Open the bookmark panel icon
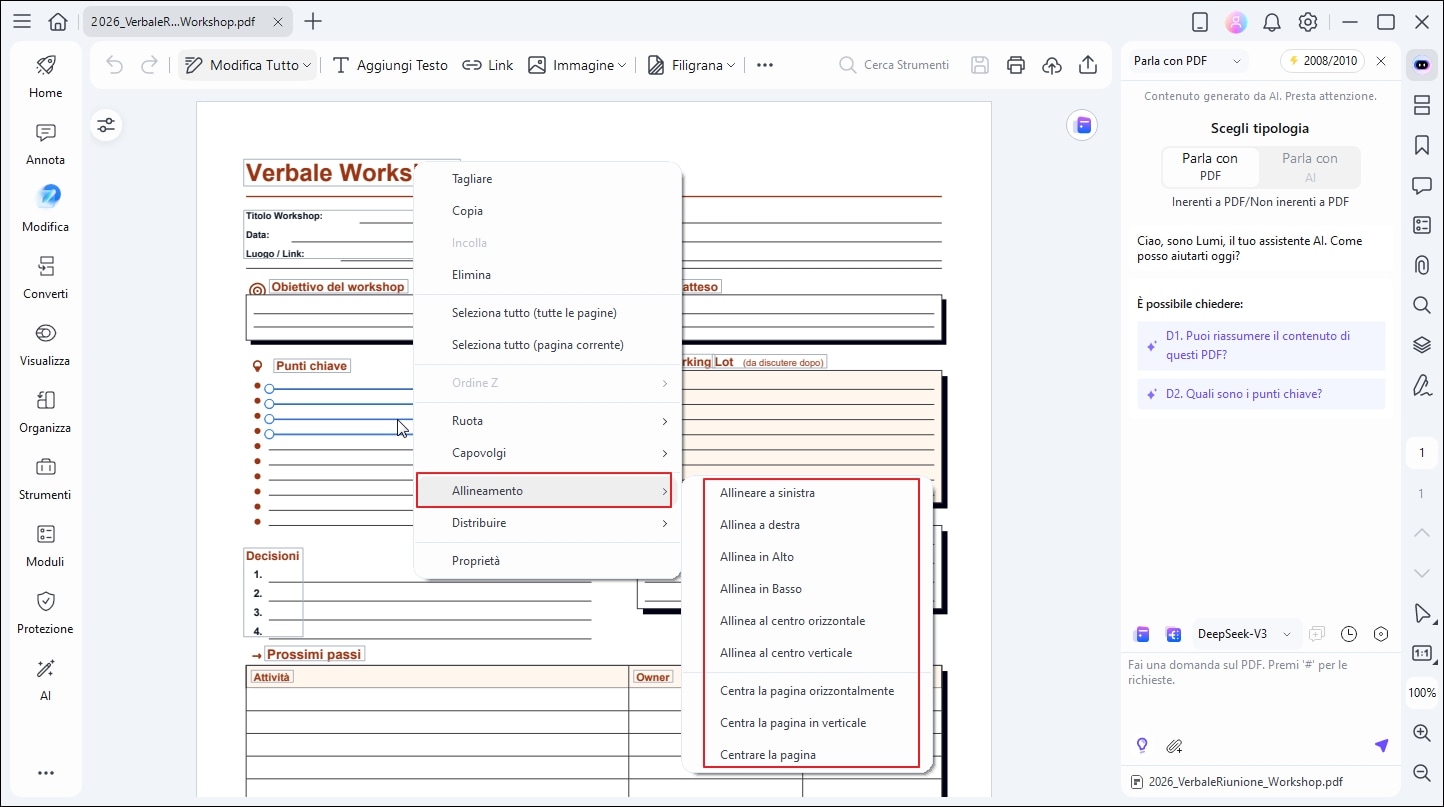Screen dimensions: 1444x807 pos(1421,145)
